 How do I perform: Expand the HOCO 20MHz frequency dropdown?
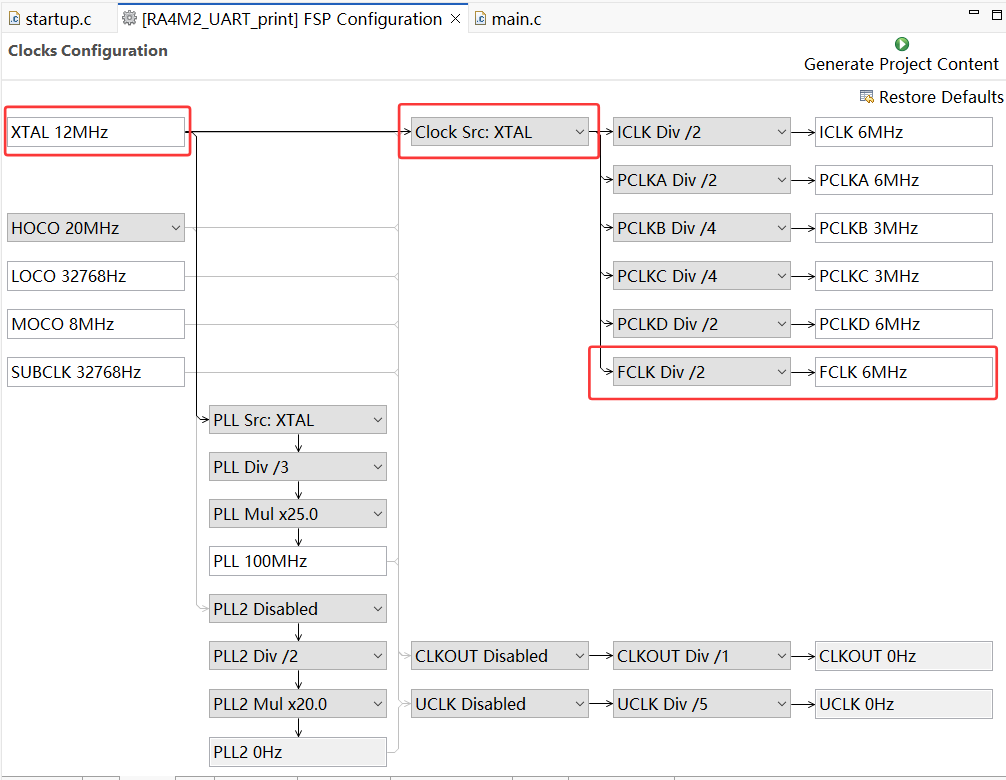[x=96, y=228]
